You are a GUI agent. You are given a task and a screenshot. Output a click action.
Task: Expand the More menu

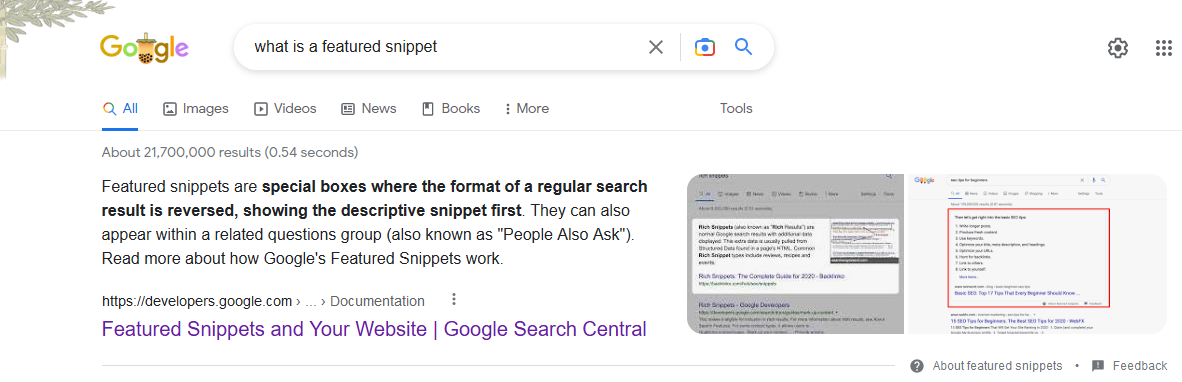coord(526,108)
